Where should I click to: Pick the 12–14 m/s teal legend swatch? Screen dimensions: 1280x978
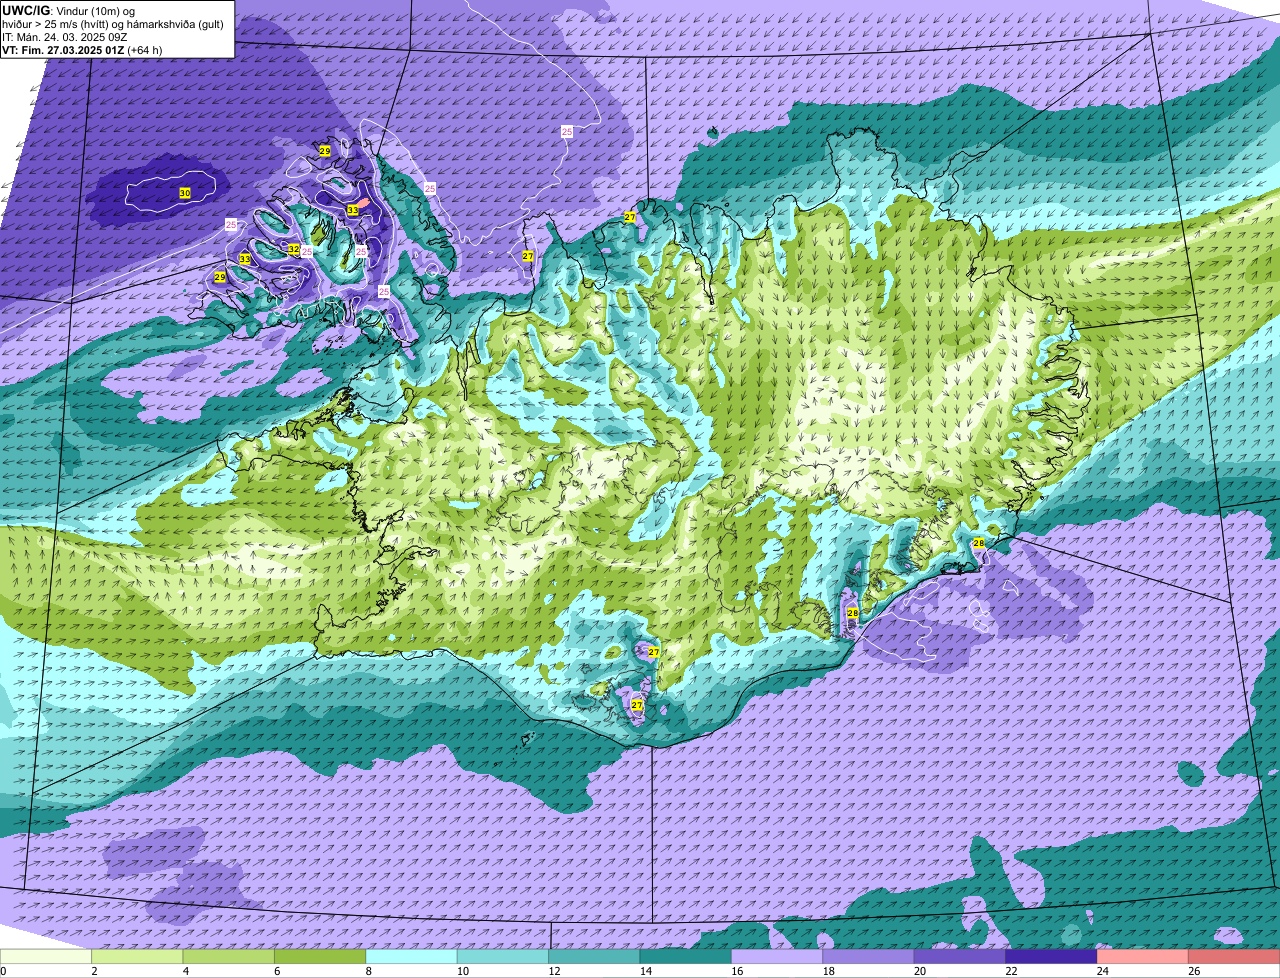coord(594,956)
